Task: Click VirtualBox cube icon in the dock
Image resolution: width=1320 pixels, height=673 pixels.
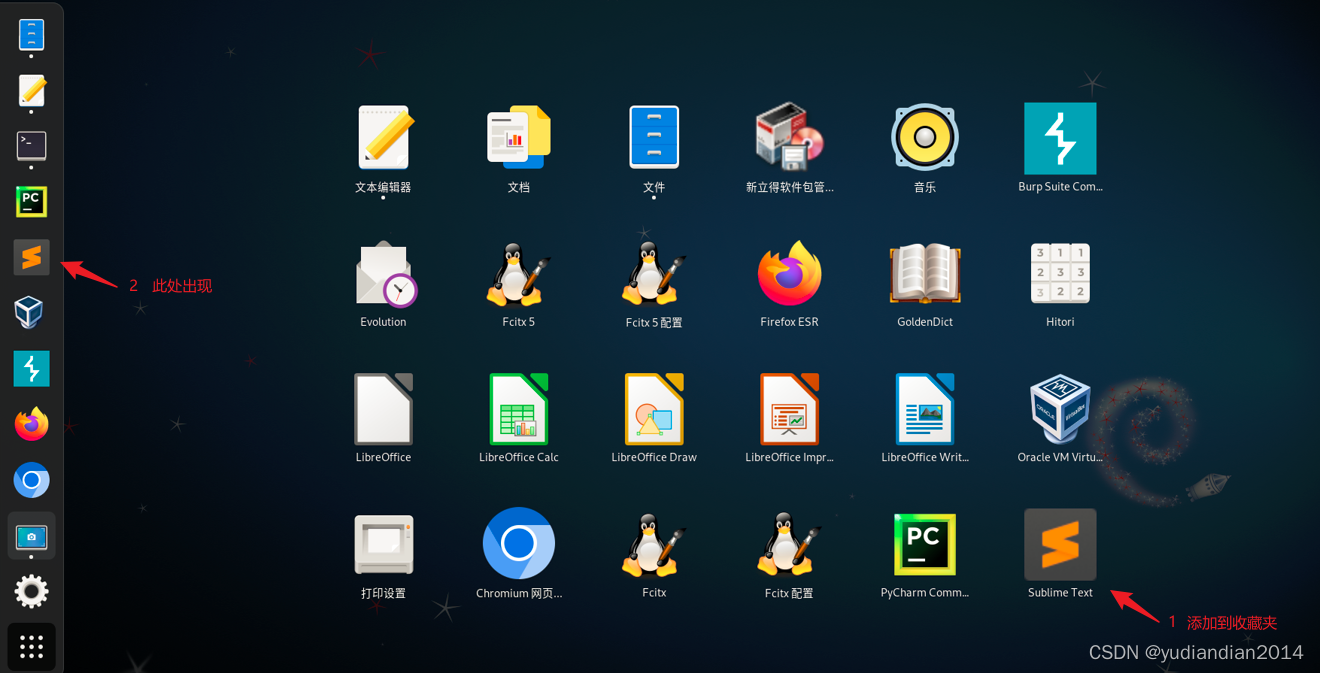Action: coord(31,313)
